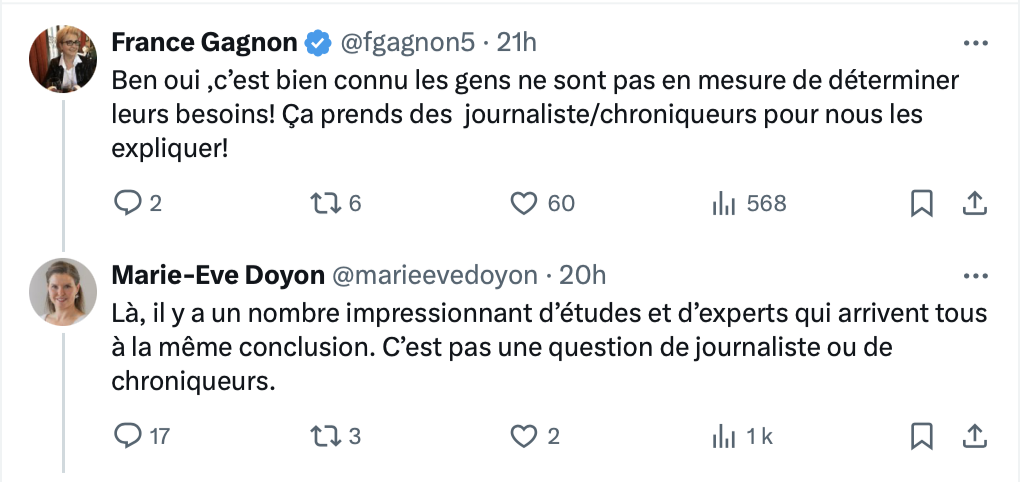Like Marie-Eve Doyon's tweet

point(523,436)
